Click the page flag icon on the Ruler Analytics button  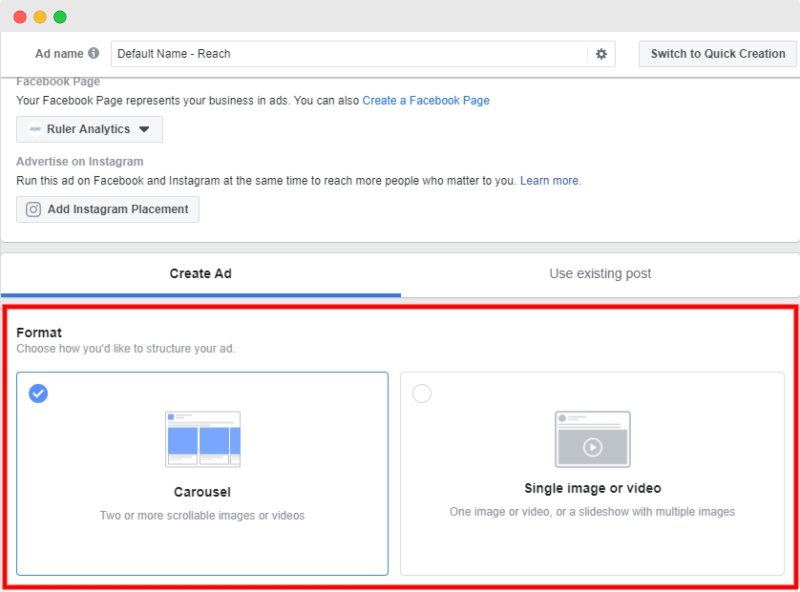pyautogui.click(x=34, y=129)
